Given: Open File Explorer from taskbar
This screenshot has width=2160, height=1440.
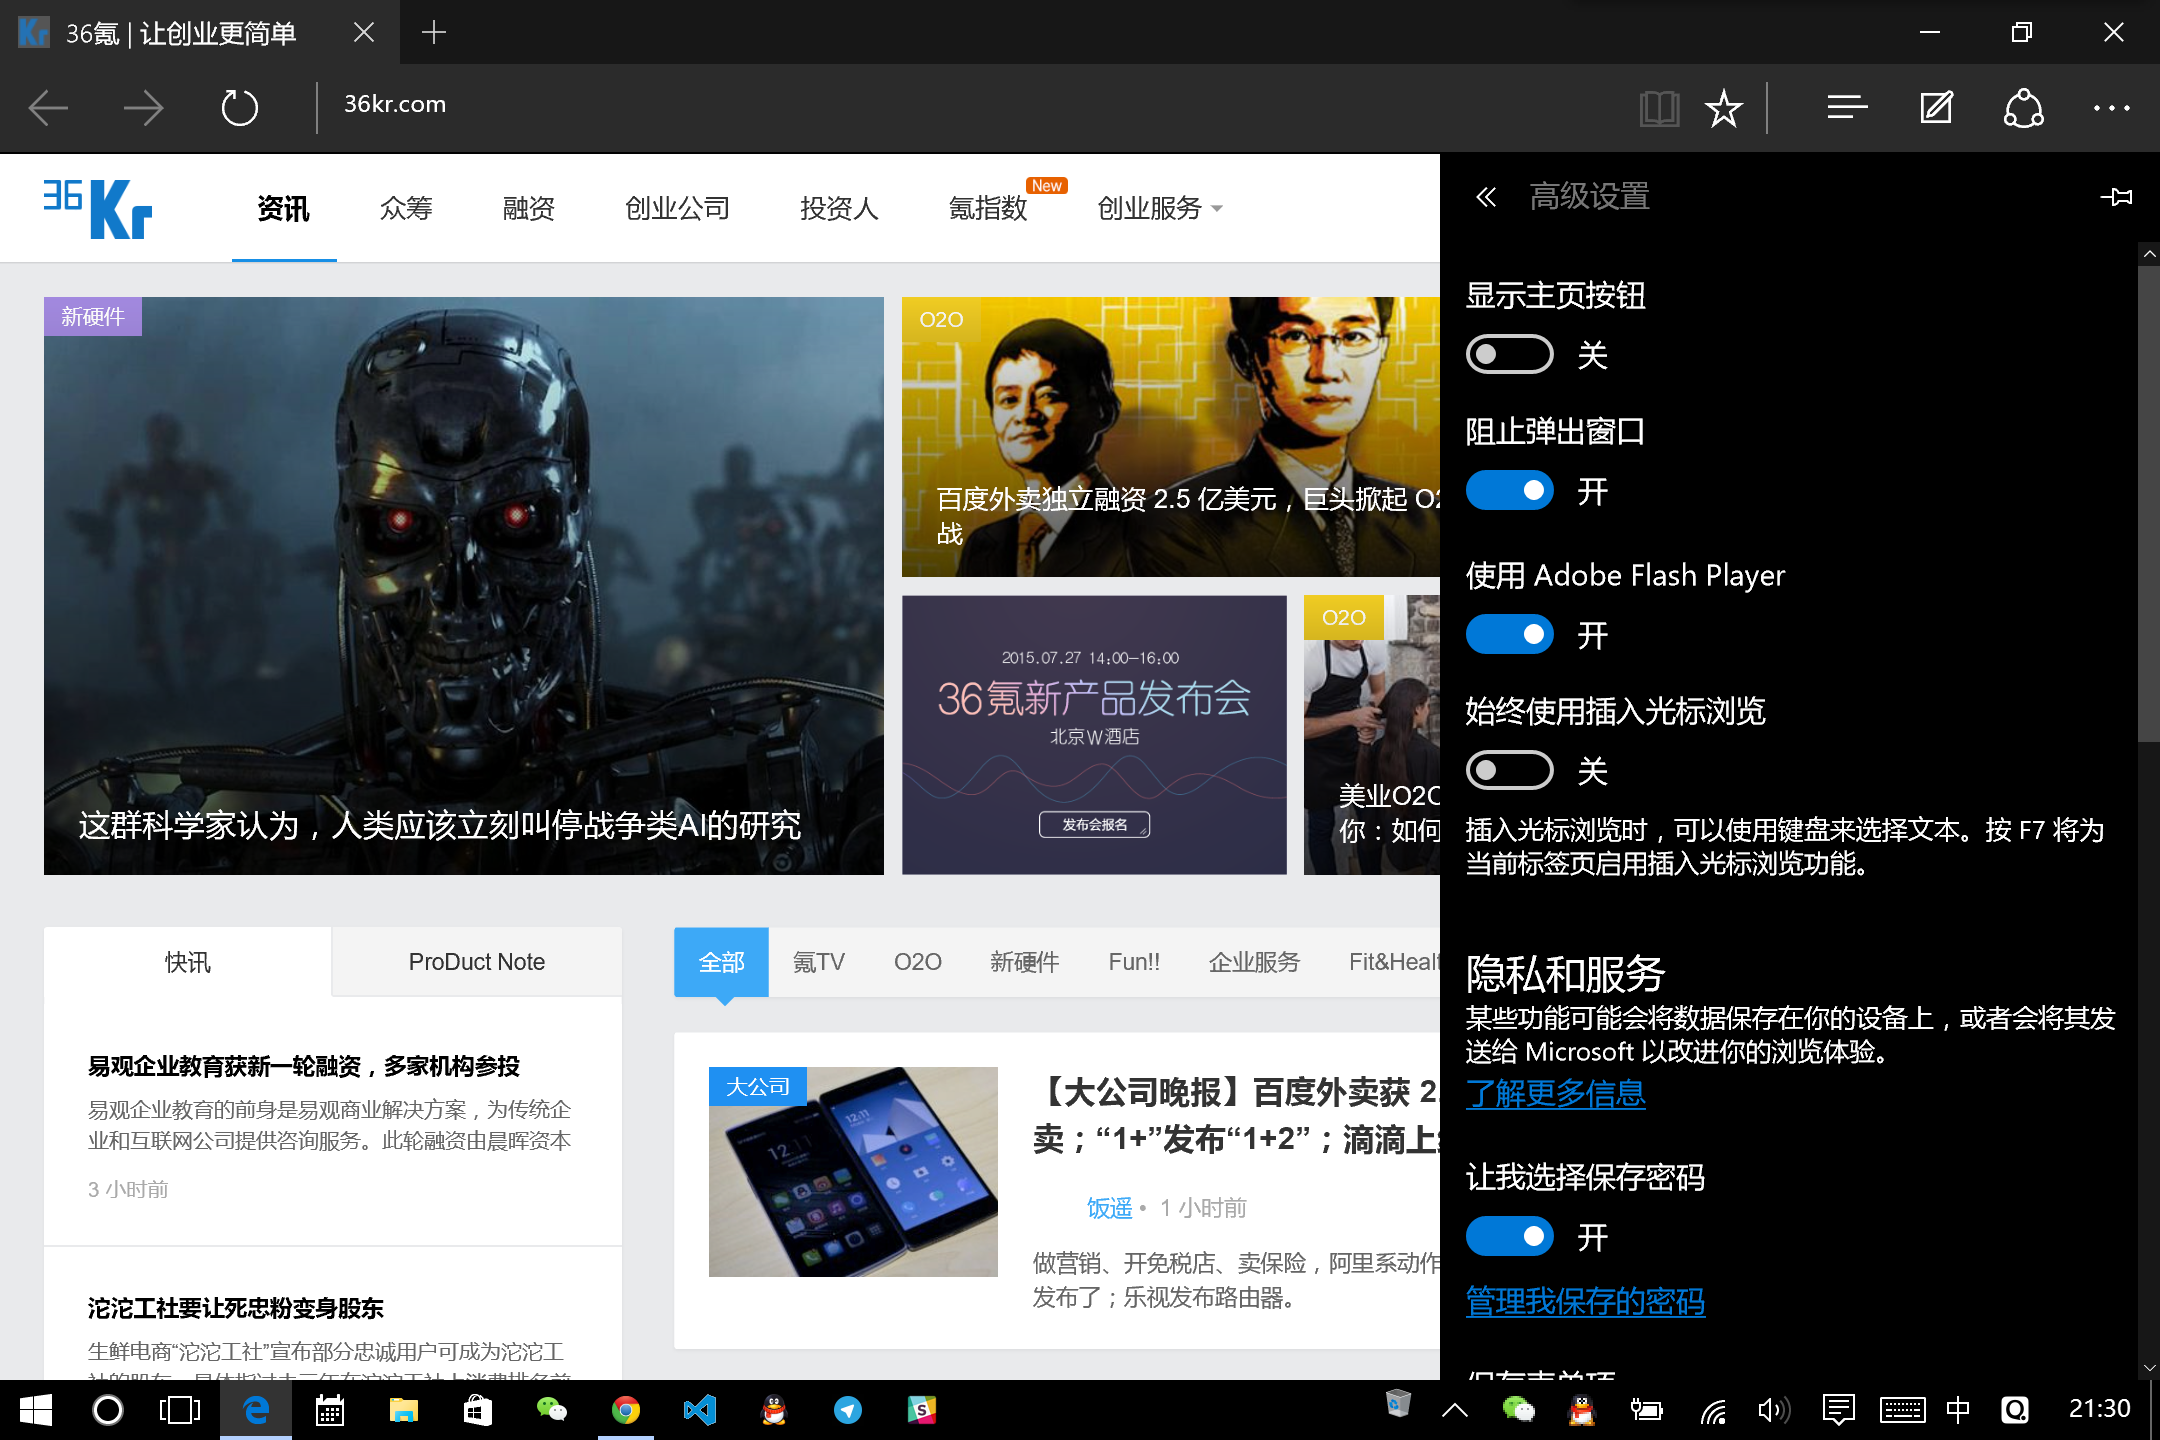Looking at the screenshot, I should [404, 1410].
